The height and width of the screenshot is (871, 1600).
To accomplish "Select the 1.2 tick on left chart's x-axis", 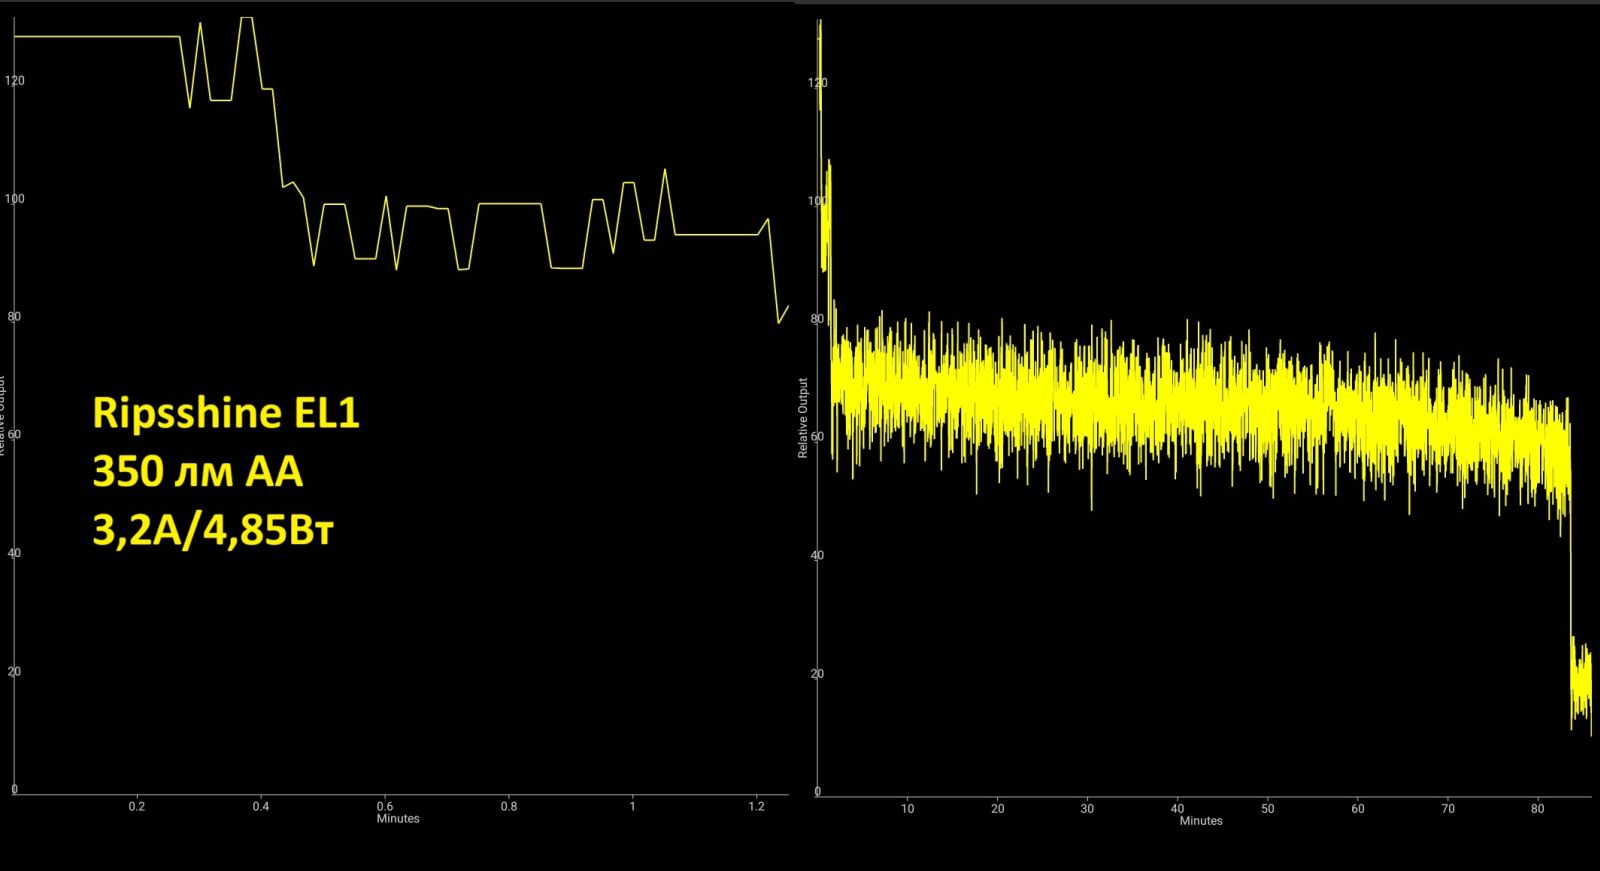I will [756, 806].
